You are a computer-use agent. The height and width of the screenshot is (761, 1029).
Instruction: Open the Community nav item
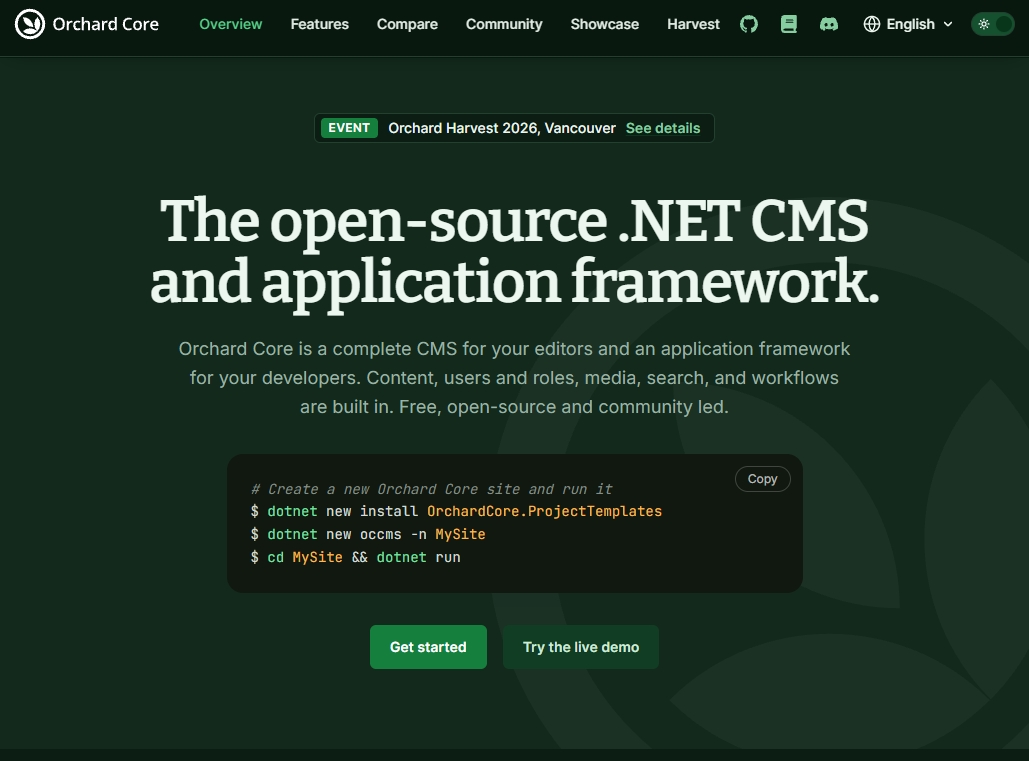[504, 24]
